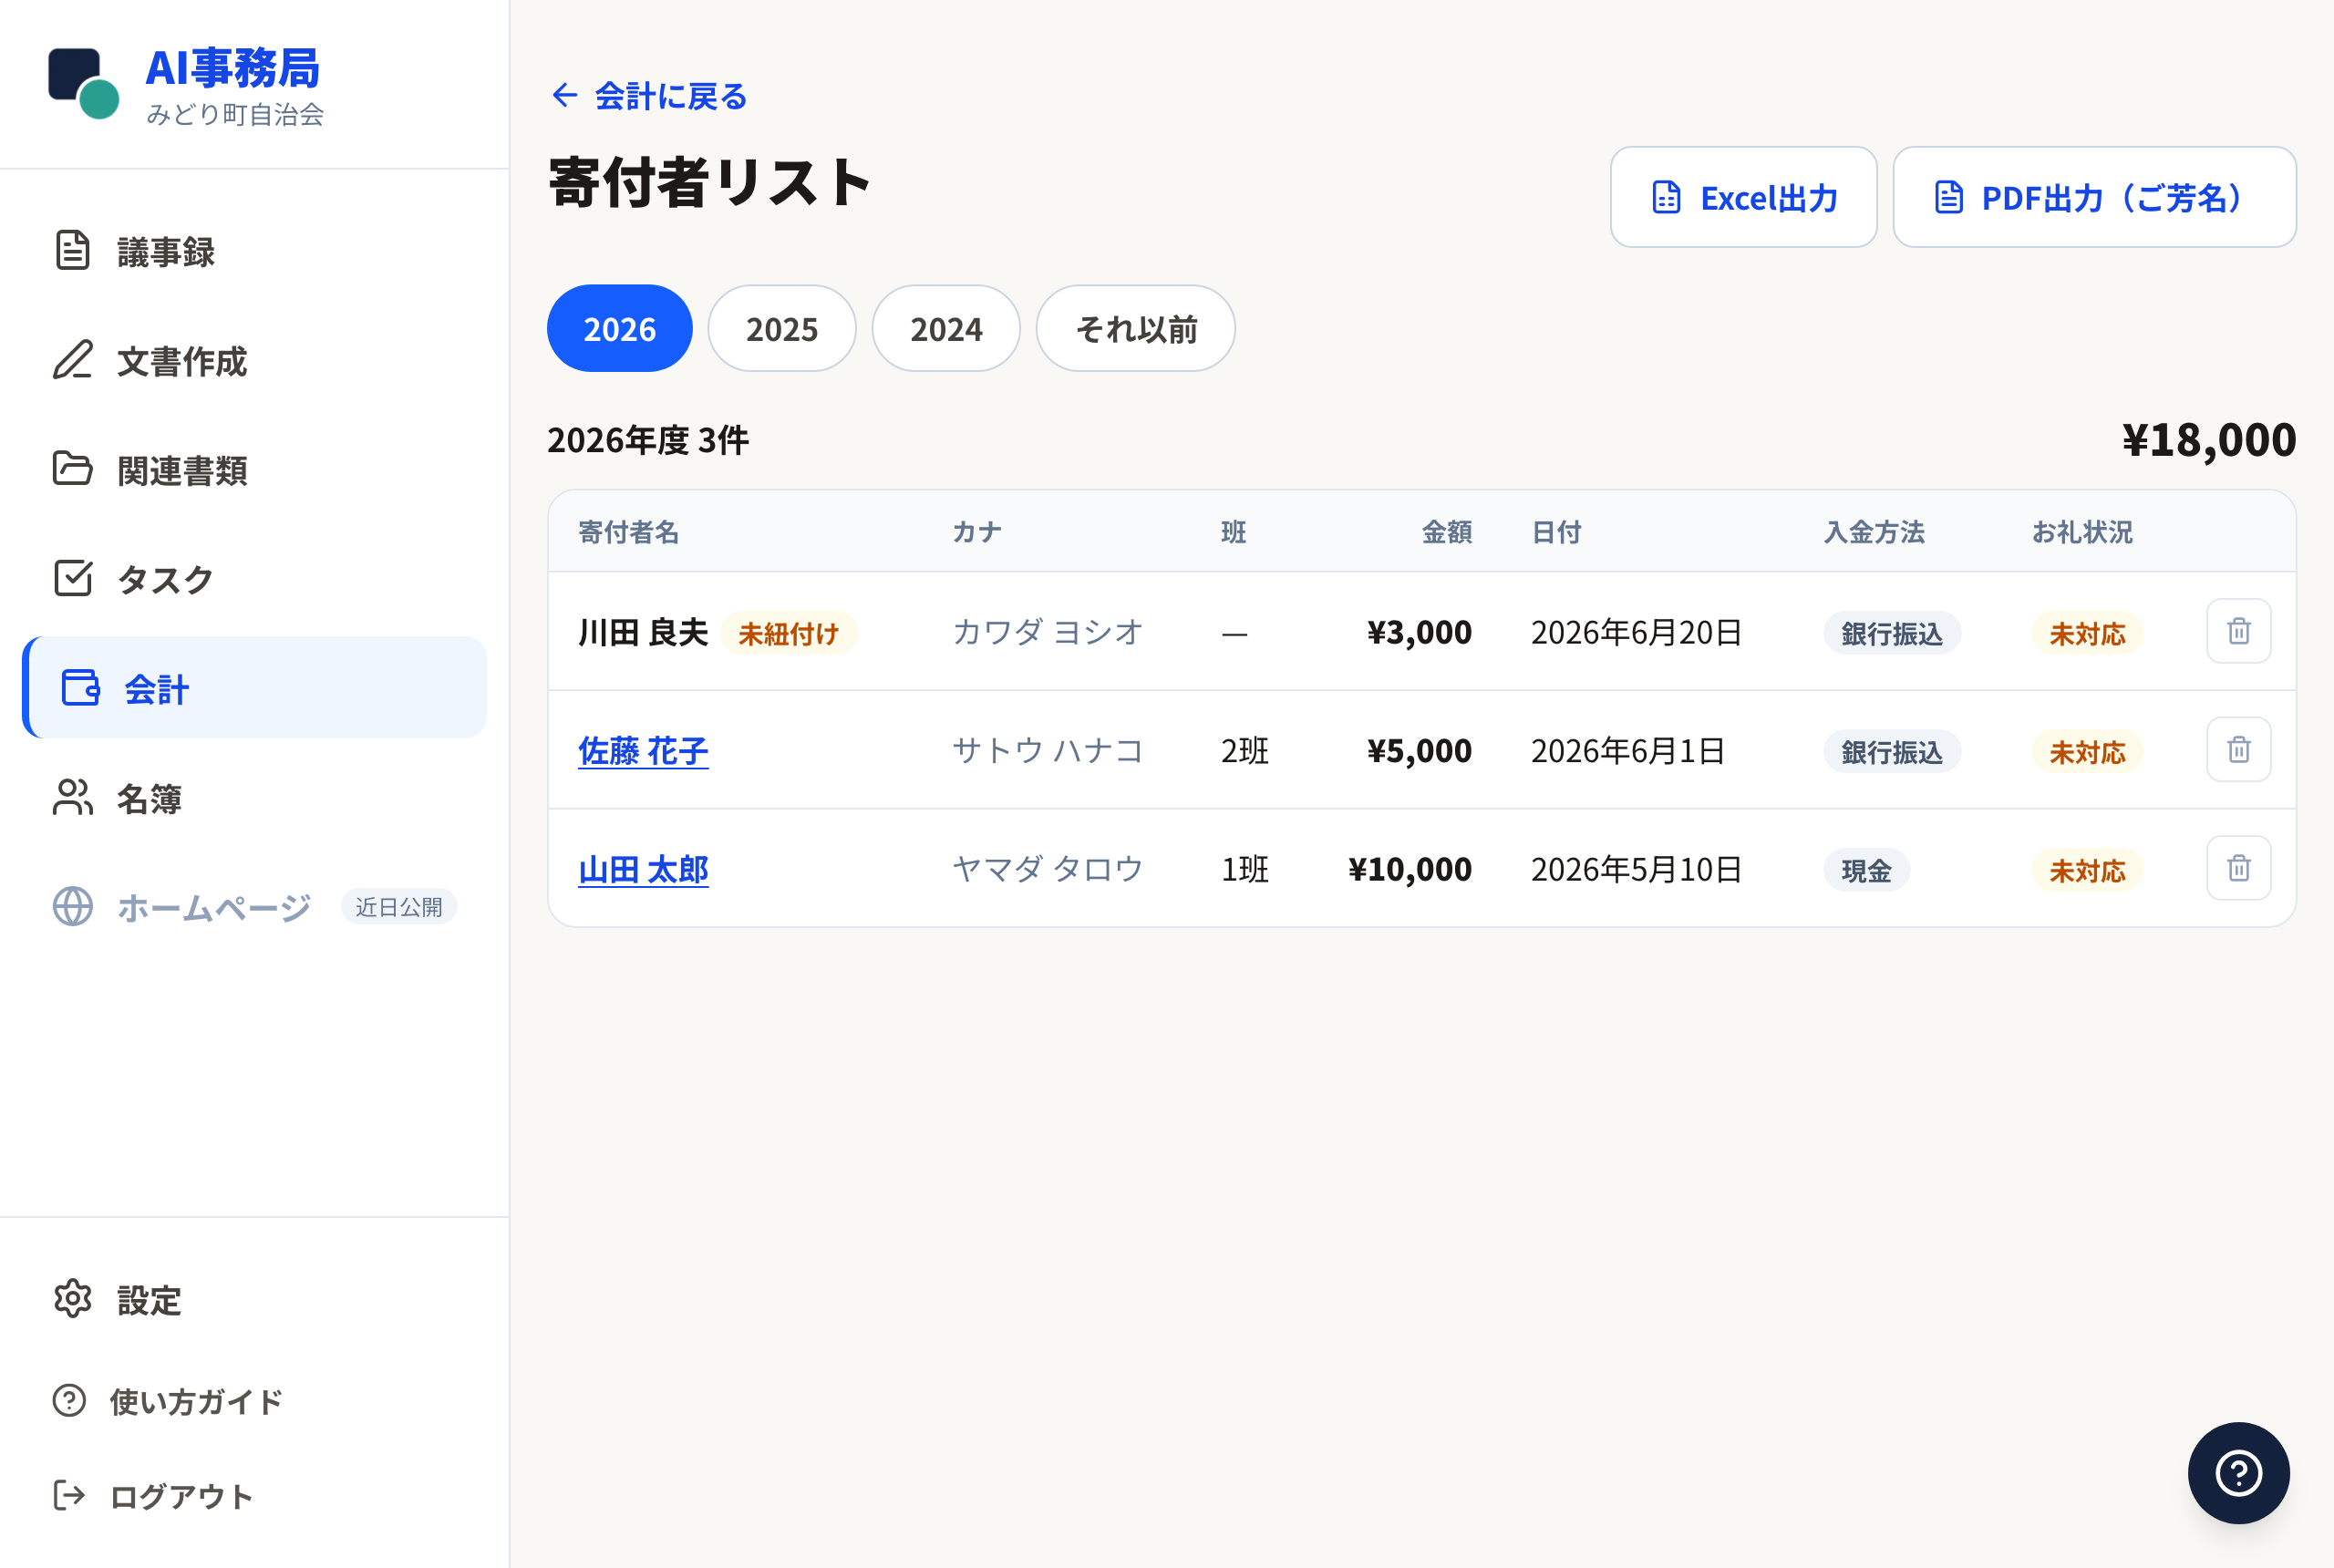
Task: Click the 未紐付け badge on 川田 良夫
Action: click(788, 633)
